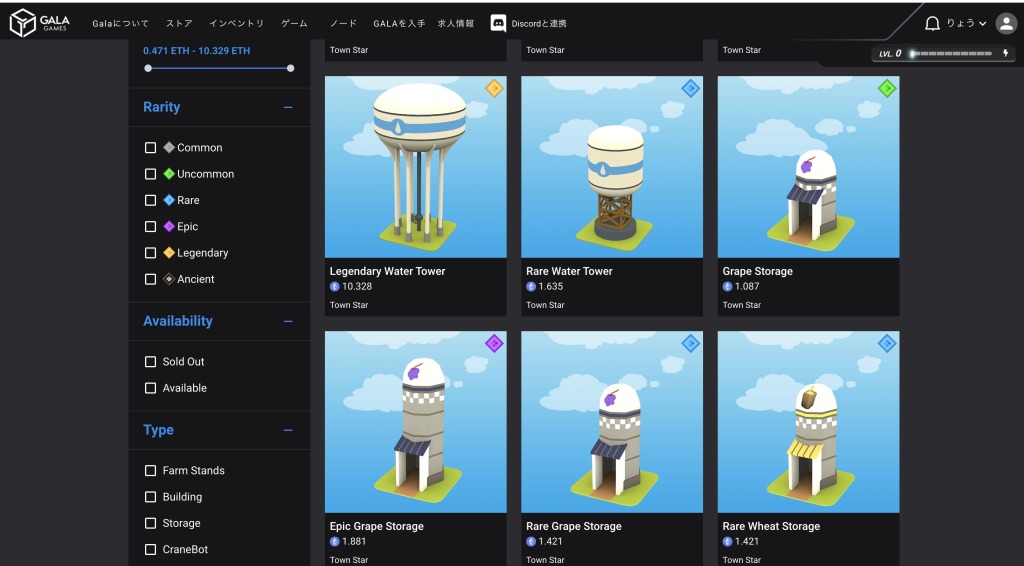Click the Rare Water Tower thumbnail image
The width and height of the screenshot is (1024, 566).
tap(612, 167)
